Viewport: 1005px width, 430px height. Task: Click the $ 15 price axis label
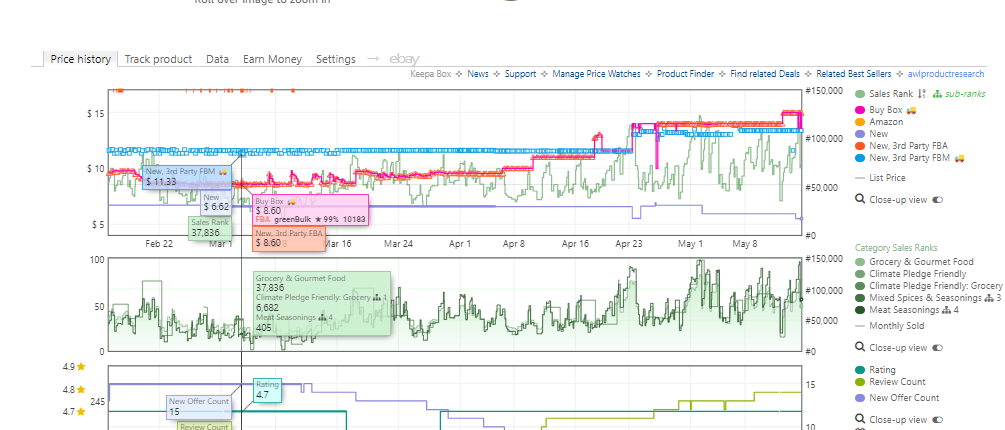click(96, 113)
